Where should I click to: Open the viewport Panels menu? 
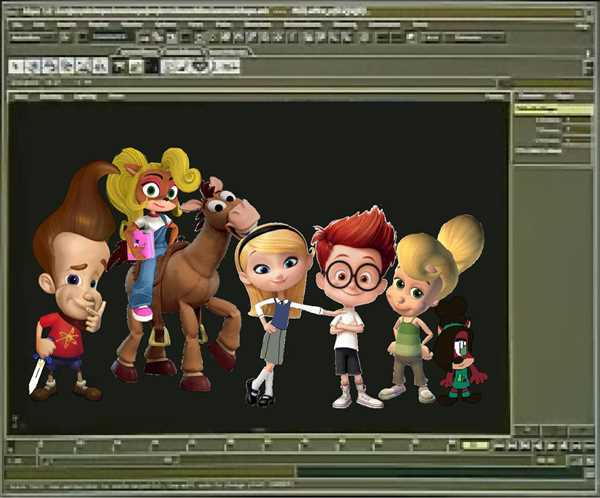pos(494,96)
